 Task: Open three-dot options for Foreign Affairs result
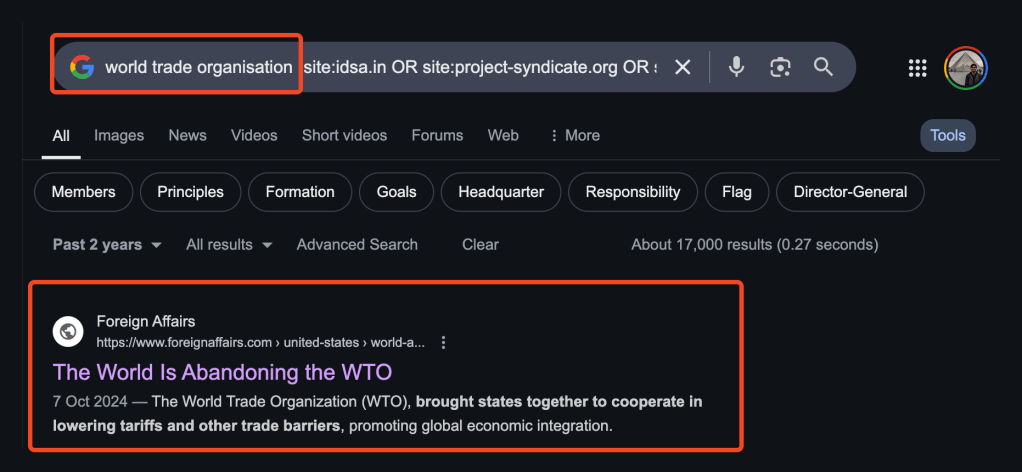click(x=444, y=342)
